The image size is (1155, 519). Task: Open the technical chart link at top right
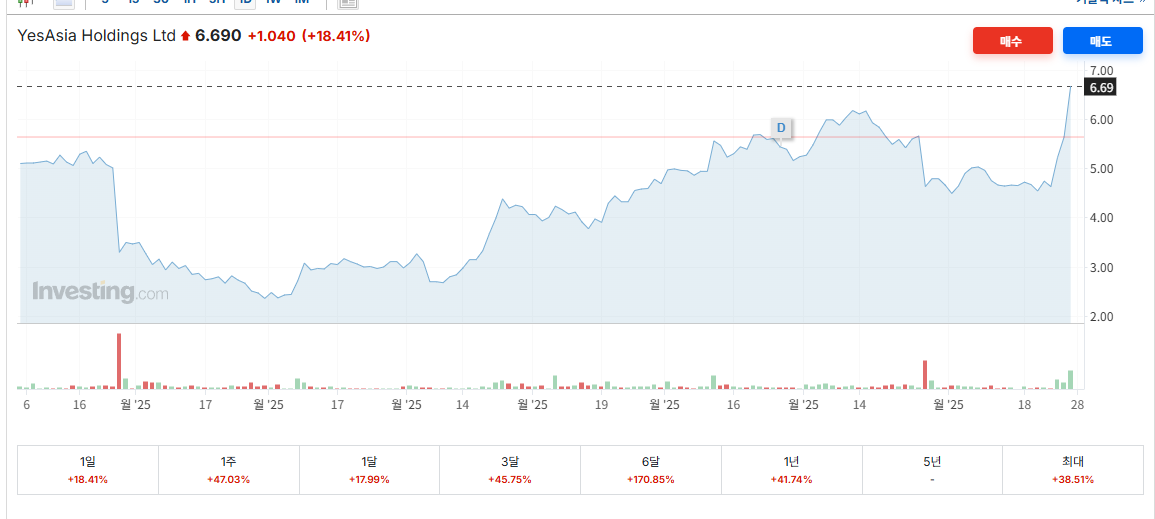click(x=1112, y=2)
